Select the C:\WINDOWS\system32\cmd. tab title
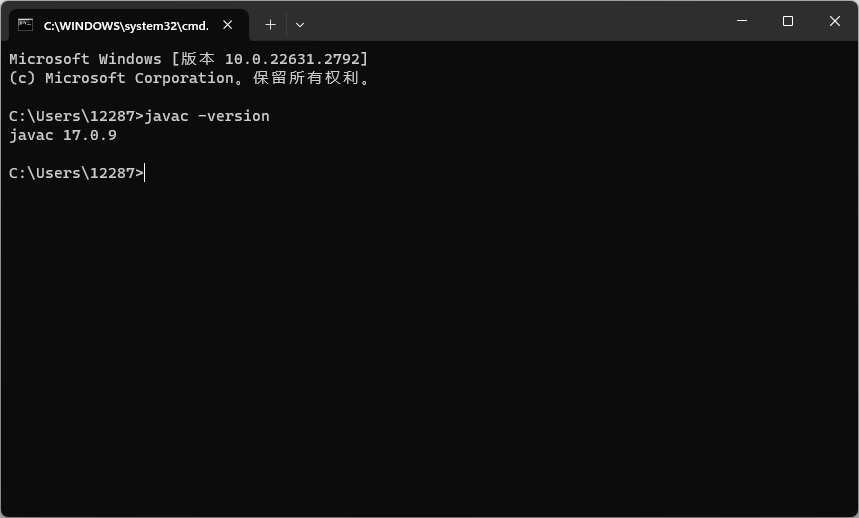Viewport: 859px width, 518px height. click(x=126, y=26)
